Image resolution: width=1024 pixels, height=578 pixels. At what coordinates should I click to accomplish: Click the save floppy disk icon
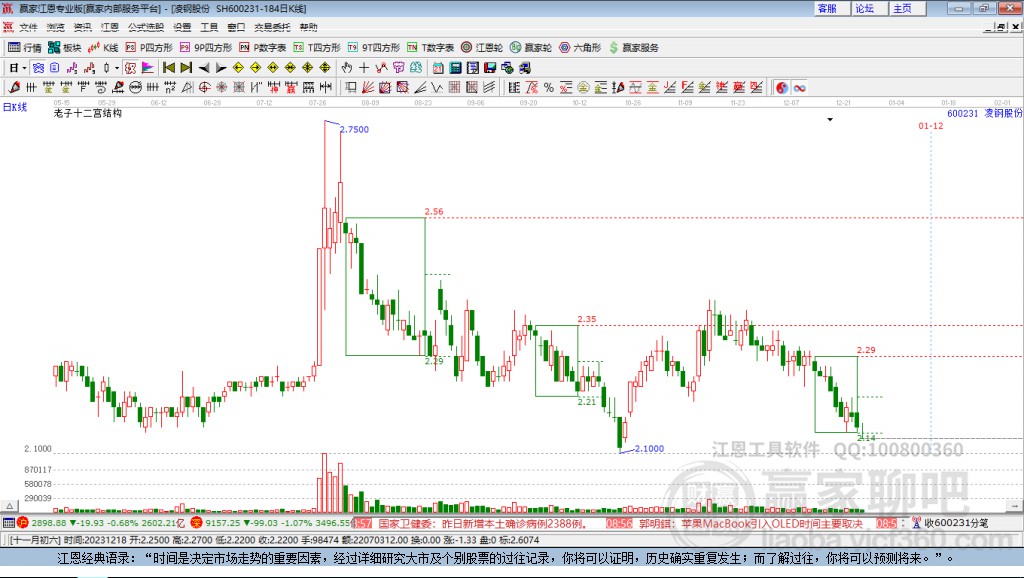(x=490, y=68)
